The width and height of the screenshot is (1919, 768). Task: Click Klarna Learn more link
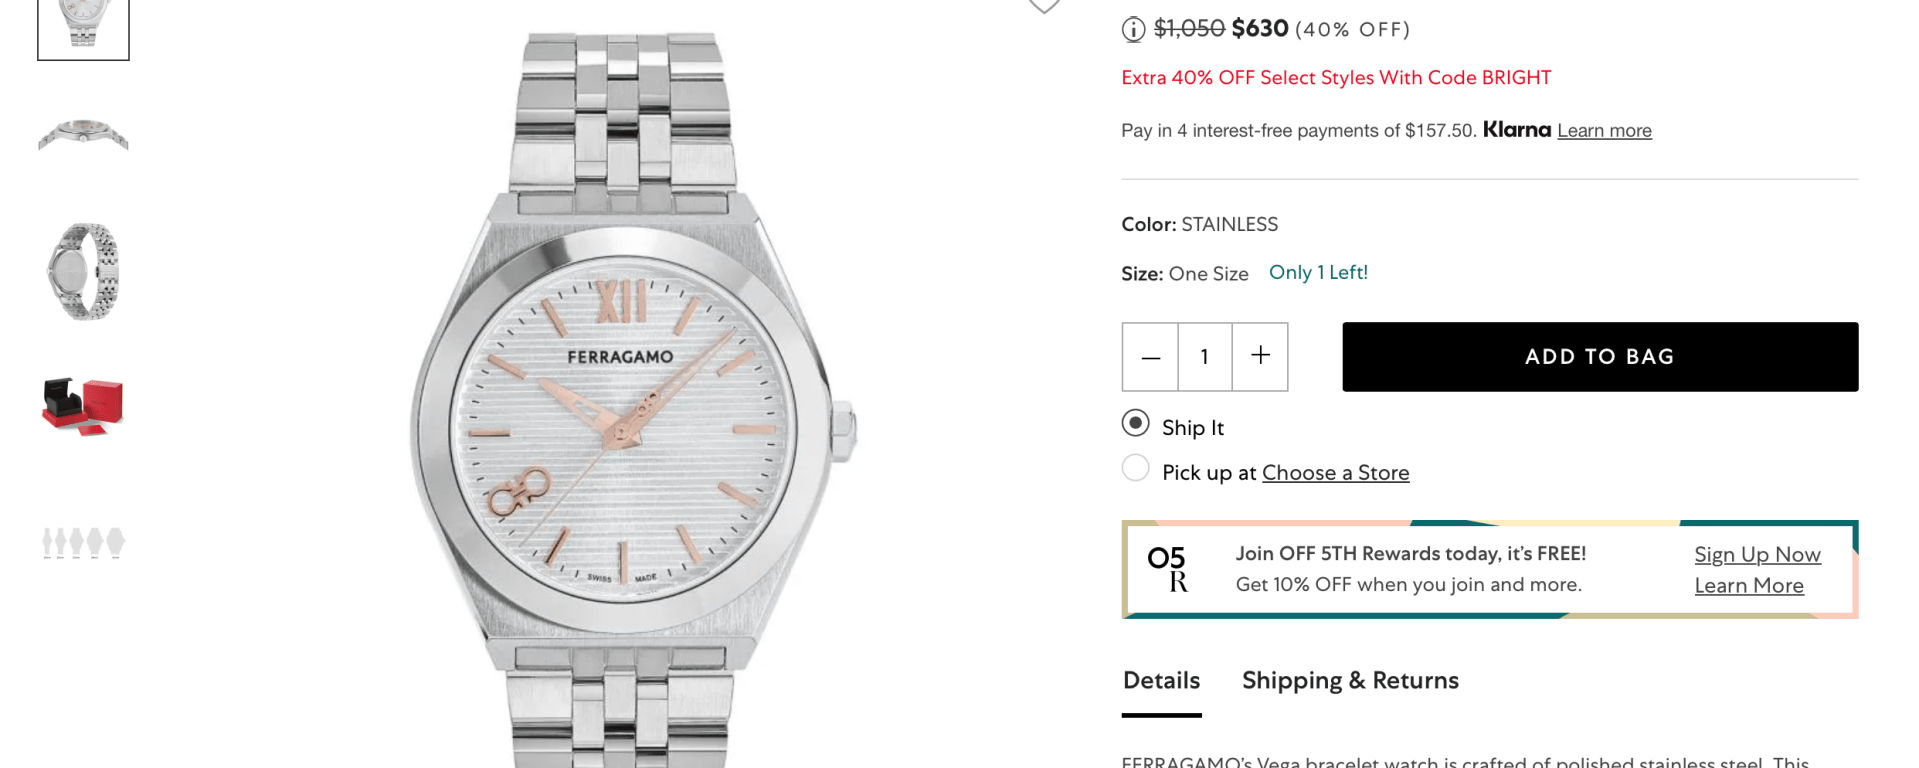1604,131
